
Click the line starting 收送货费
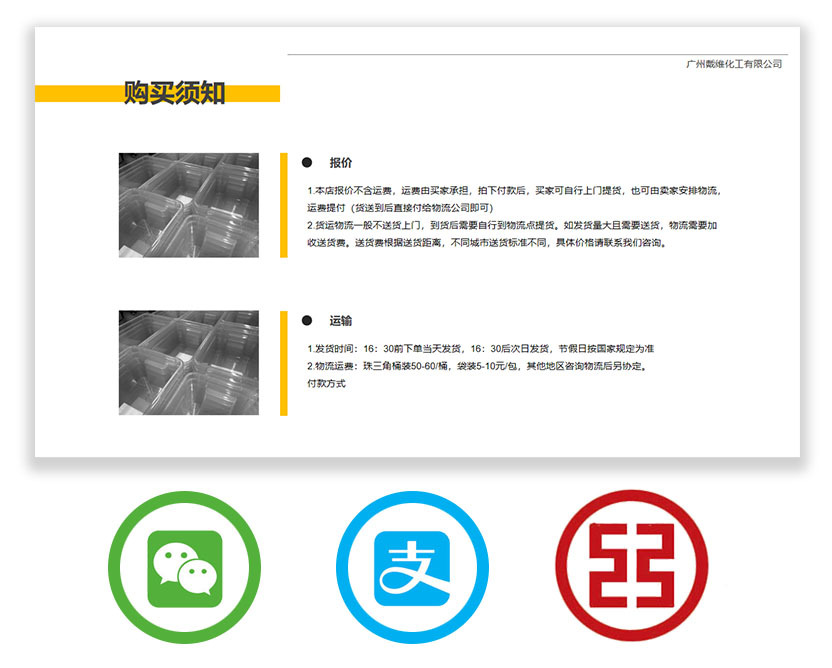487,243
